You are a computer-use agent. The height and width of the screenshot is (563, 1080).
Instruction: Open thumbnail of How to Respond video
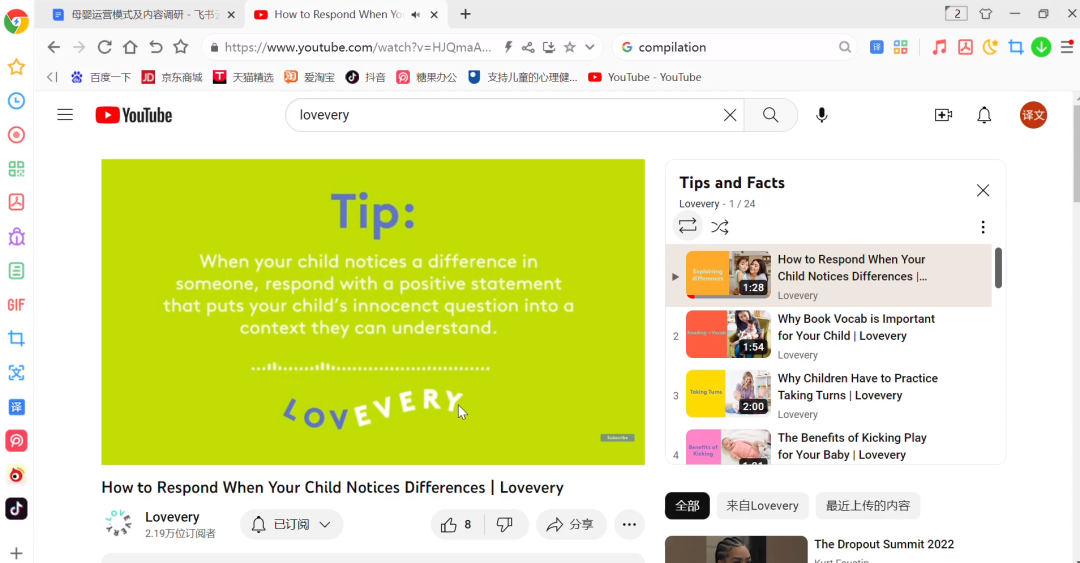pyautogui.click(x=728, y=274)
